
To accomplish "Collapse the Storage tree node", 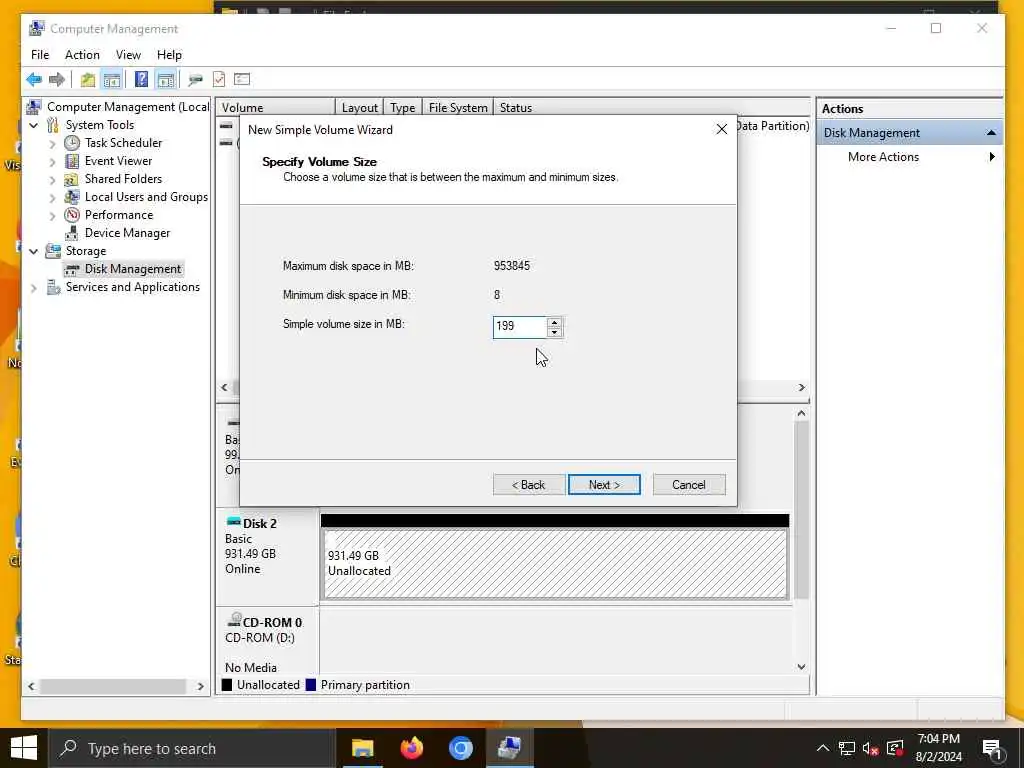I will 34,251.
